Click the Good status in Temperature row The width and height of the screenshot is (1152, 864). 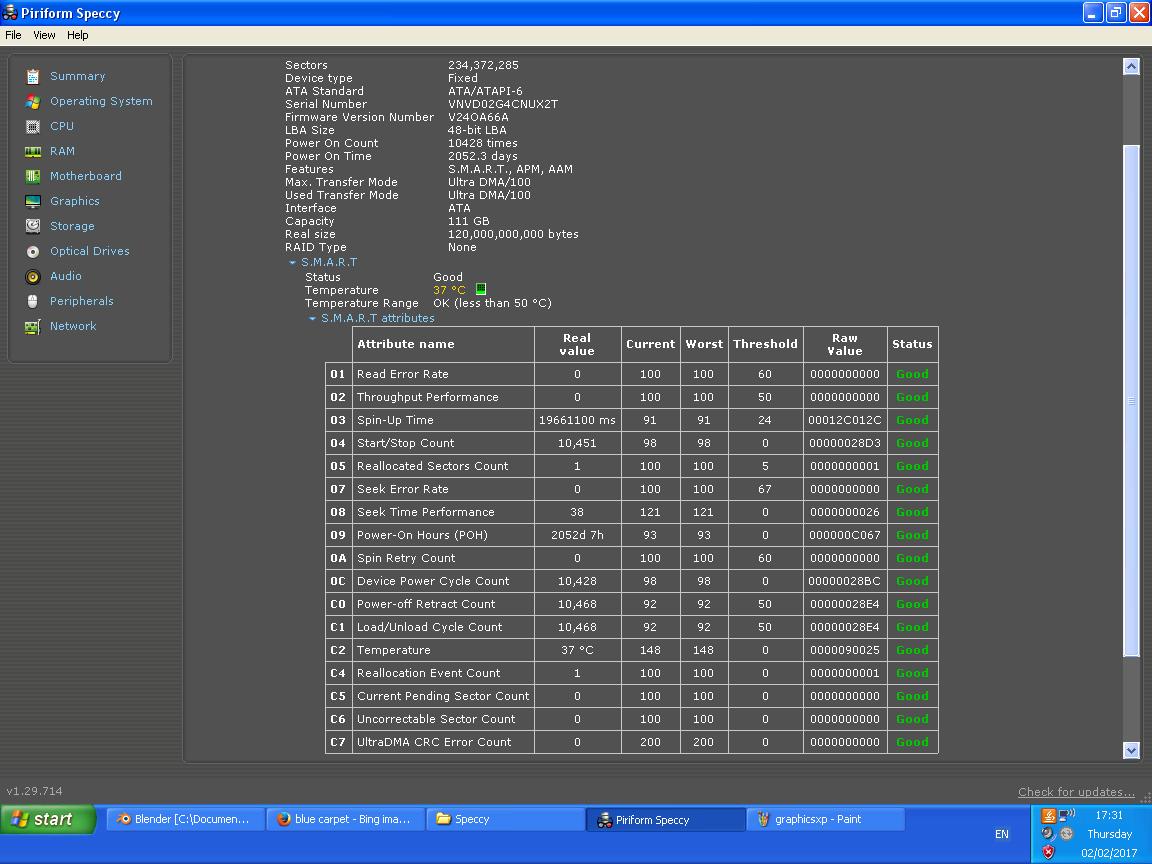(912, 650)
